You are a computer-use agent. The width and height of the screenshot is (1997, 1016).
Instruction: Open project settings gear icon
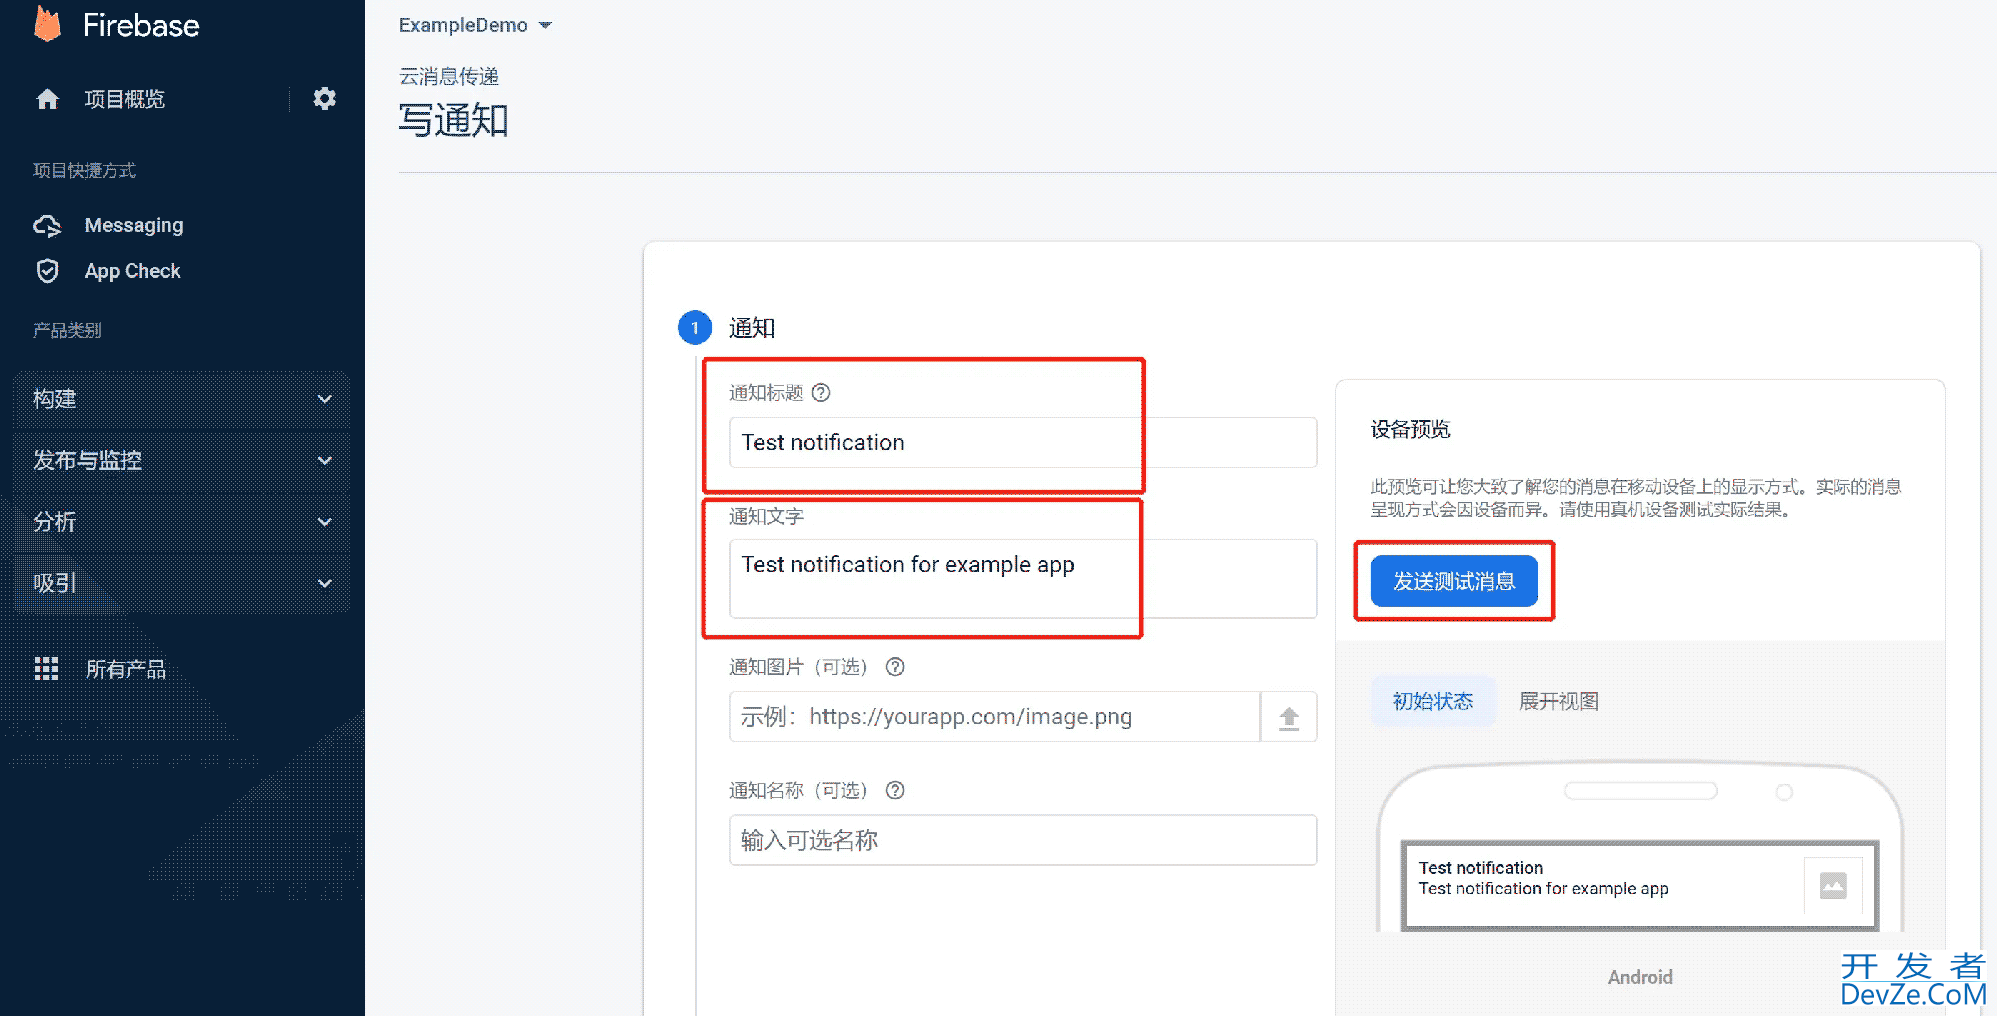tap(324, 98)
